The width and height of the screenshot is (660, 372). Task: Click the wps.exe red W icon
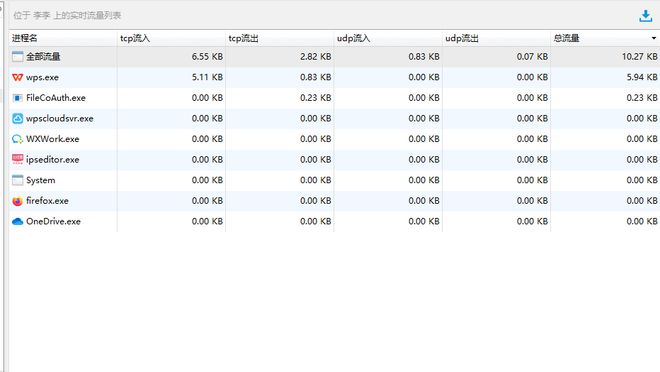point(18,77)
